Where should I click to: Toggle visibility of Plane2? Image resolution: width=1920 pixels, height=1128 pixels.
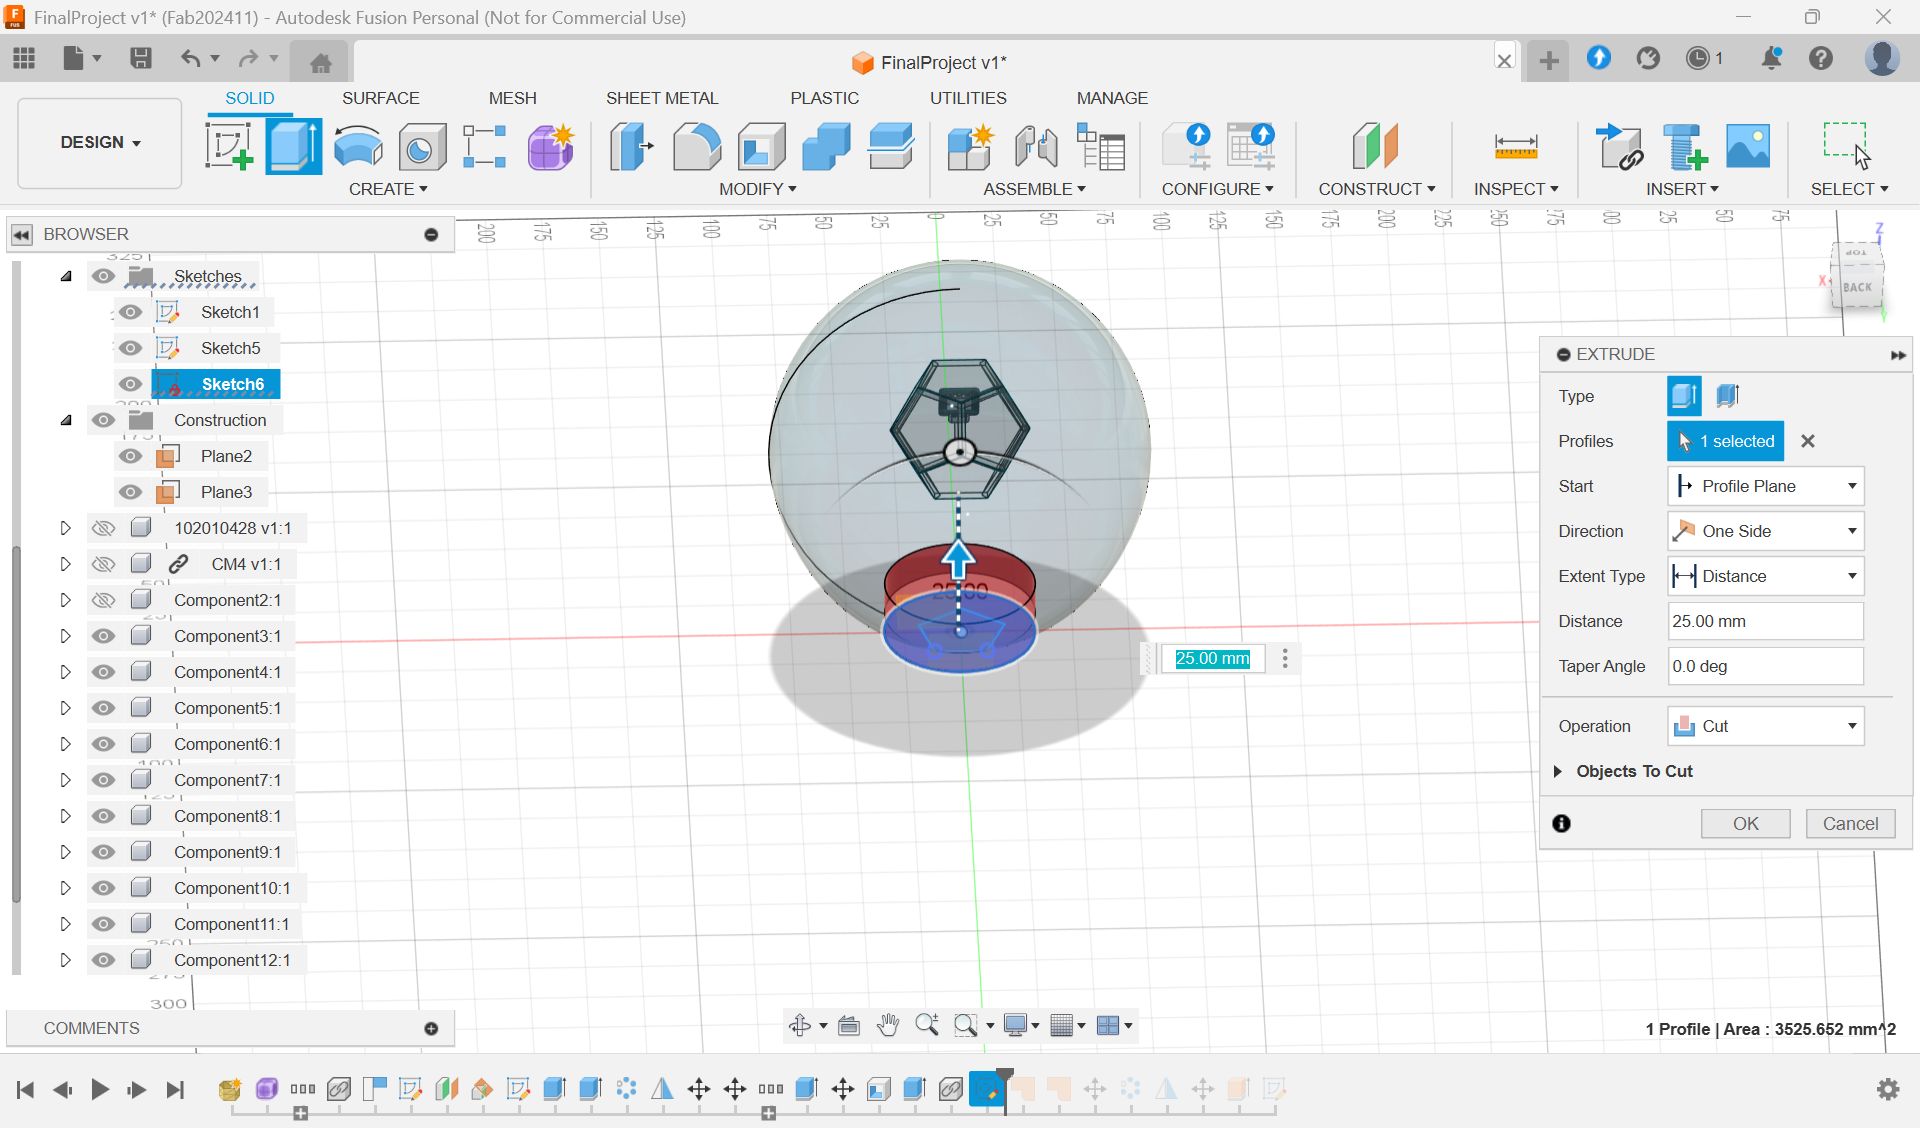[x=130, y=456]
